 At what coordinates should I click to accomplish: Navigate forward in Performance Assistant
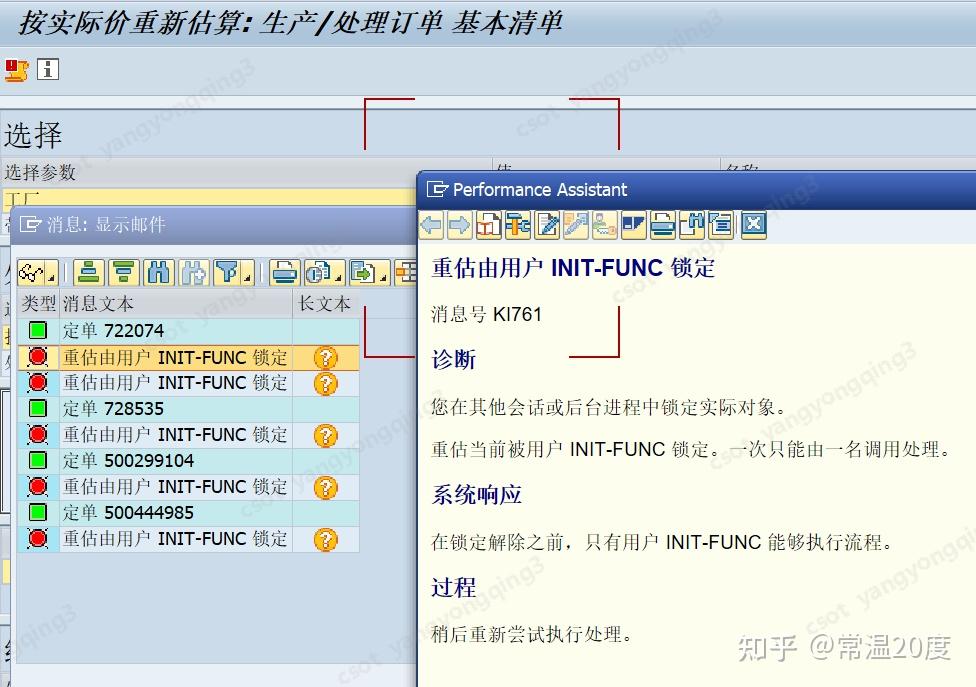[x=460, y=225]
